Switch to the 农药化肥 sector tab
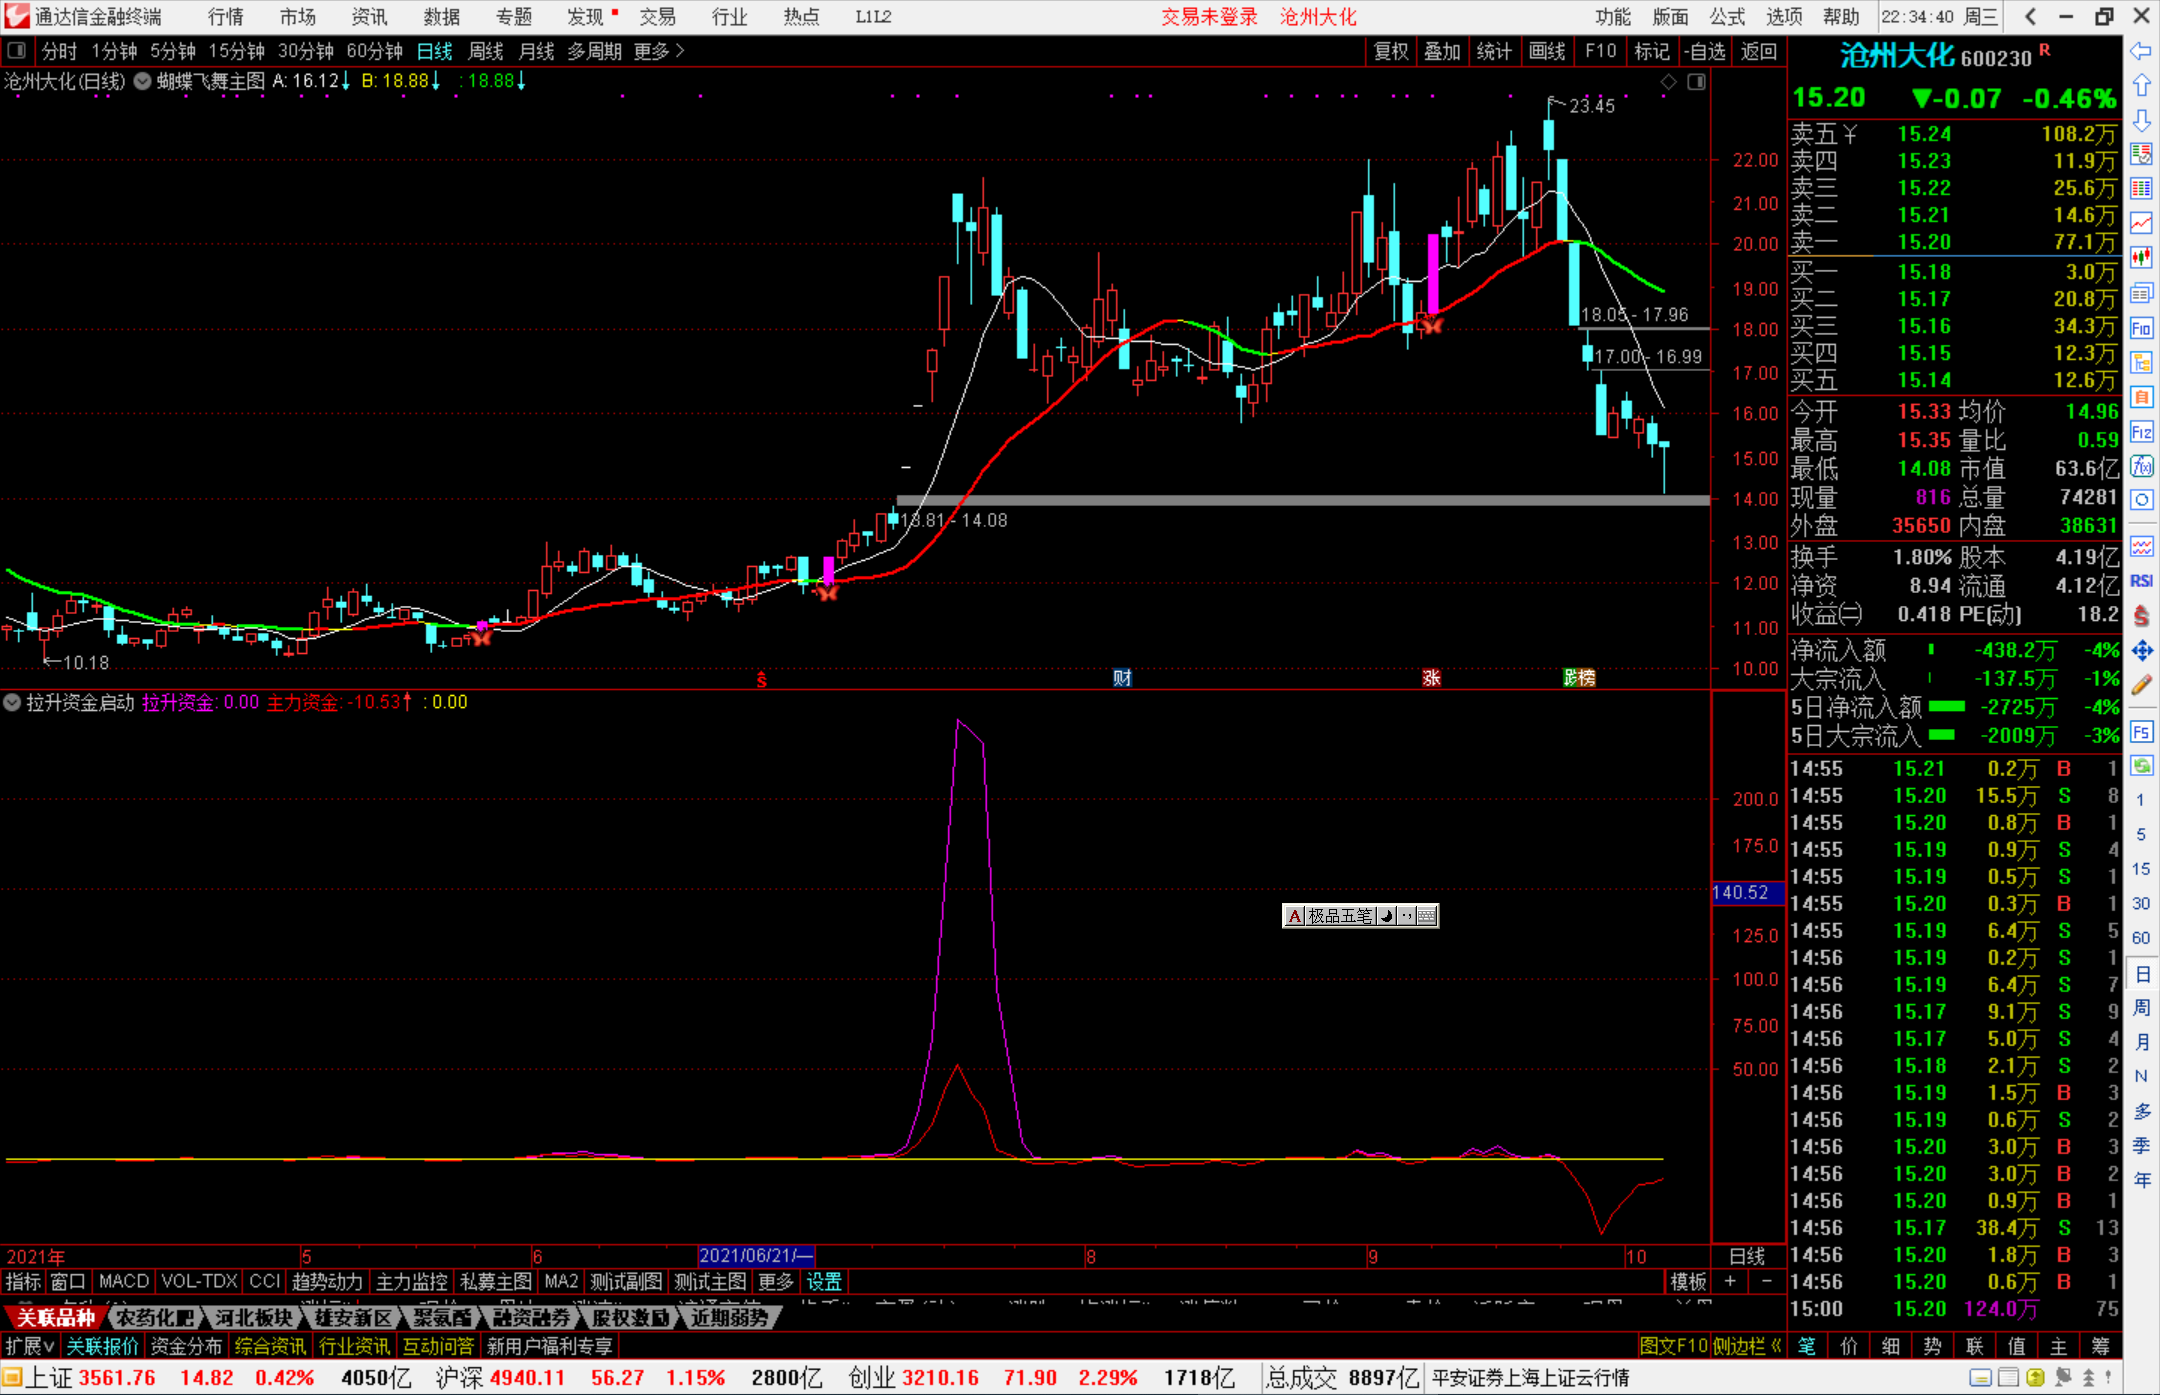 pyautogui.click(x=154, y=1318)
